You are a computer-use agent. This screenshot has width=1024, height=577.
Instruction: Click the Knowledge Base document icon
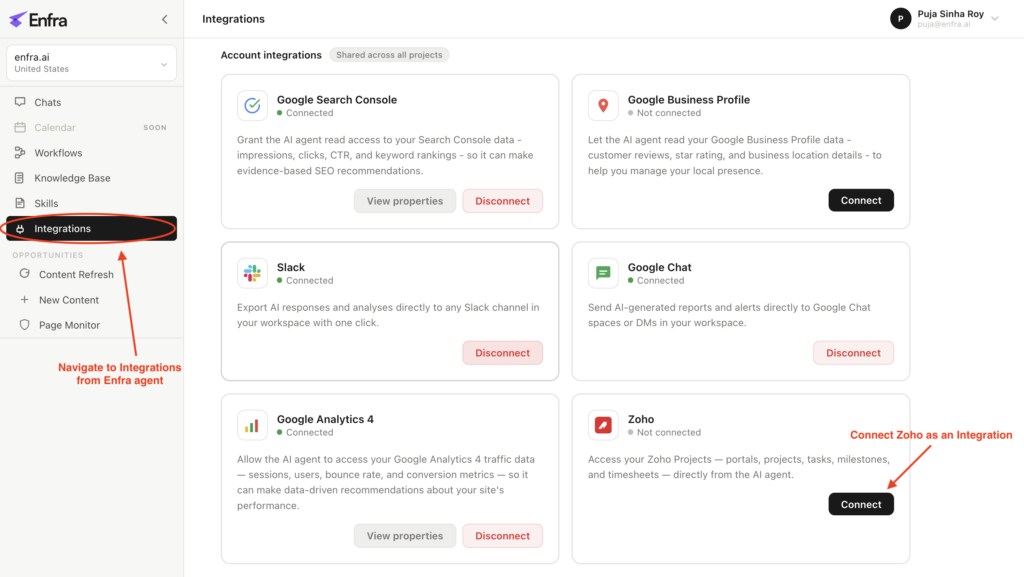(x=20, y=178)
